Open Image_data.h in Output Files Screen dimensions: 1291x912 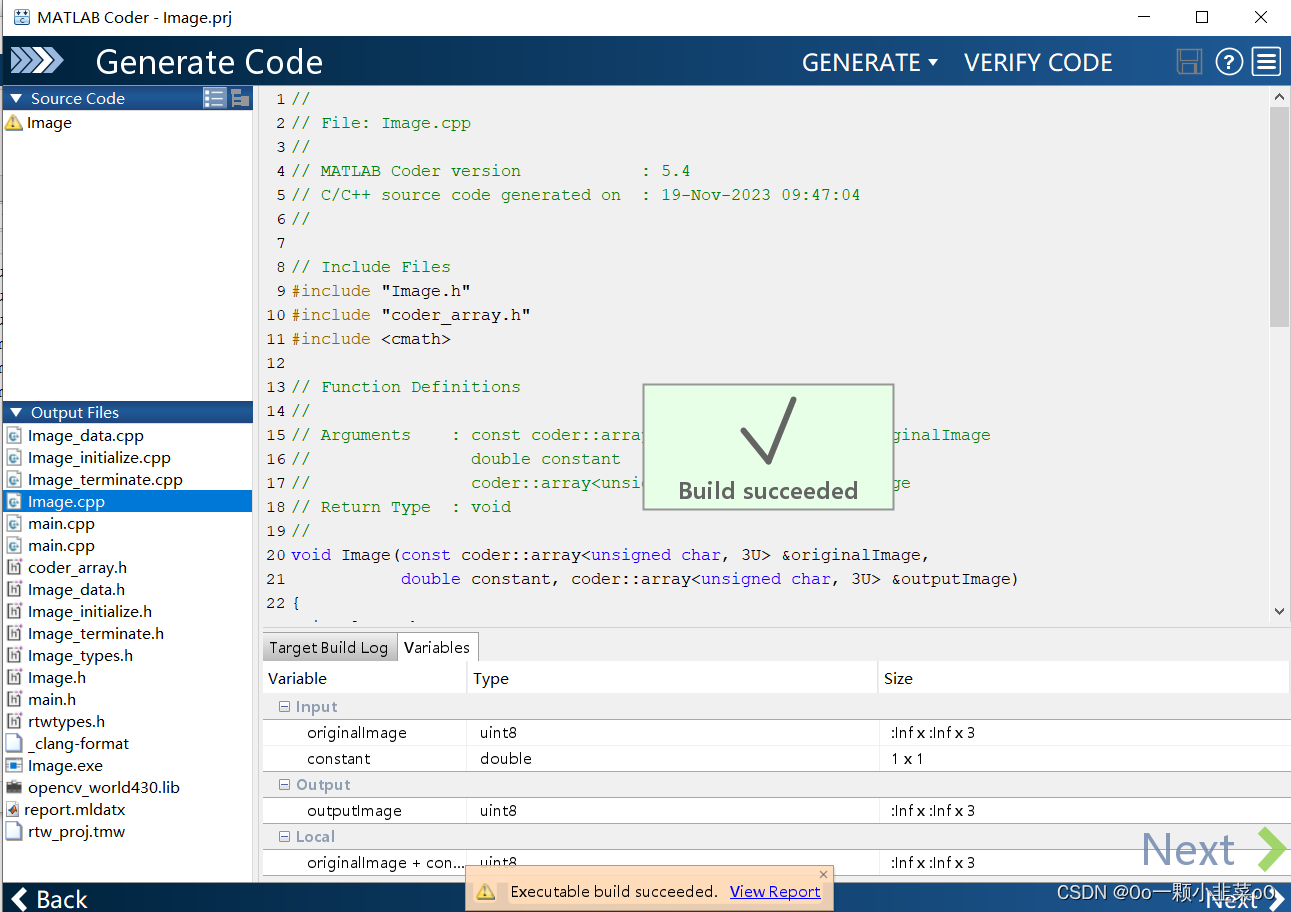pos(76,590)
